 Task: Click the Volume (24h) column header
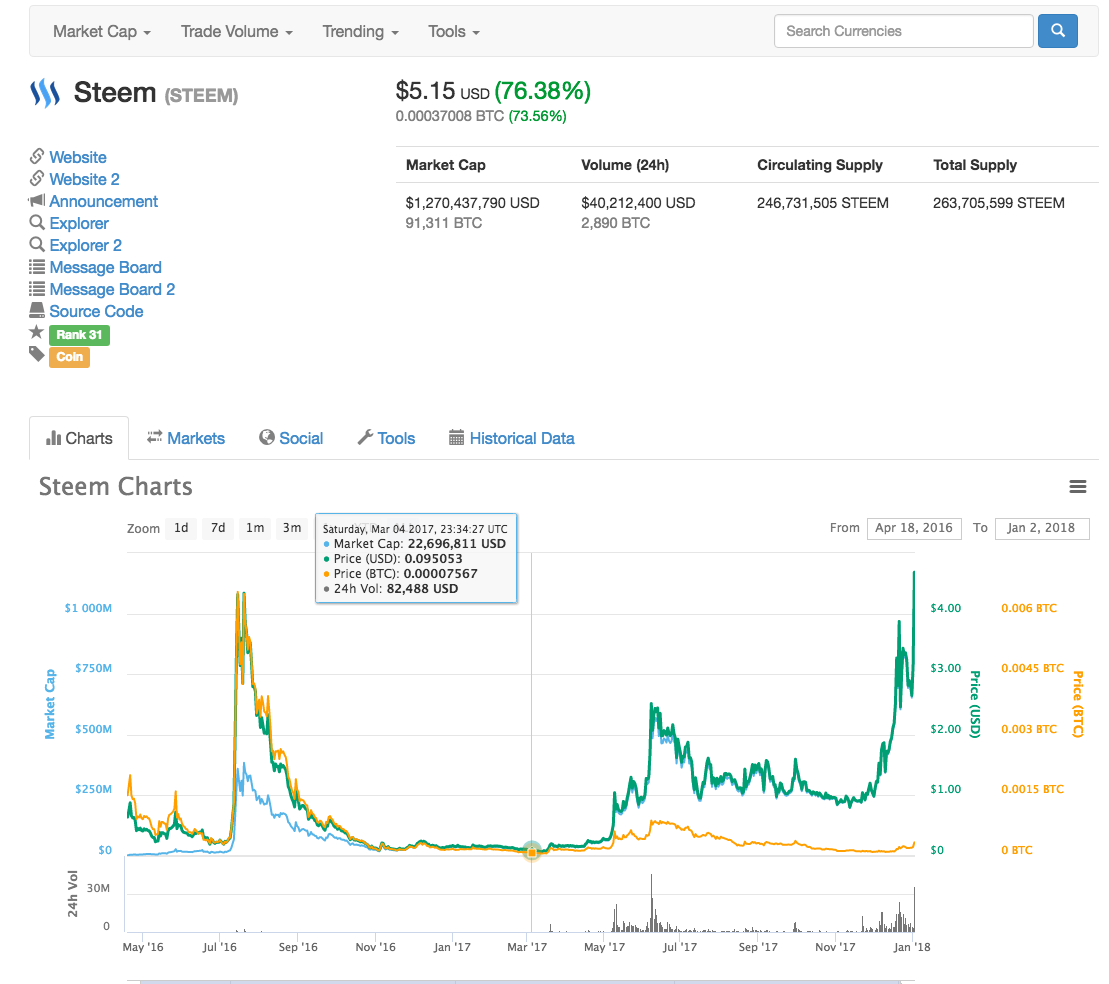pos(625,165)
